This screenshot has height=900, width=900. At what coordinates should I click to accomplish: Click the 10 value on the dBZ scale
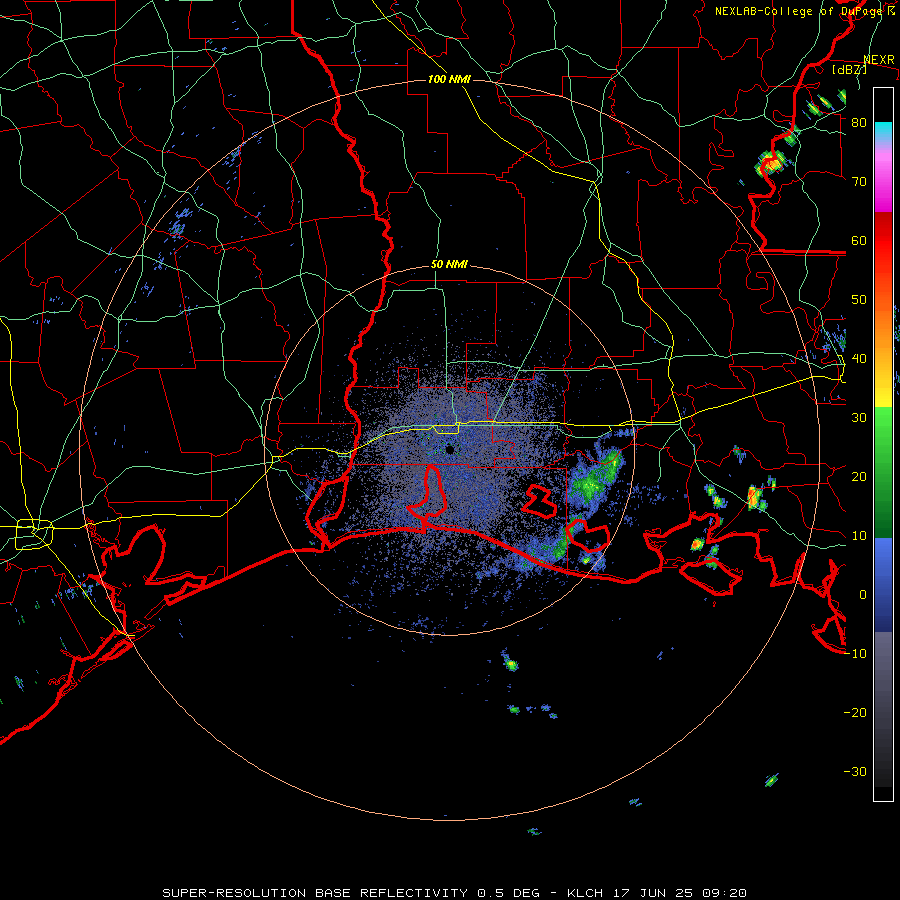[x=859, y=536]
